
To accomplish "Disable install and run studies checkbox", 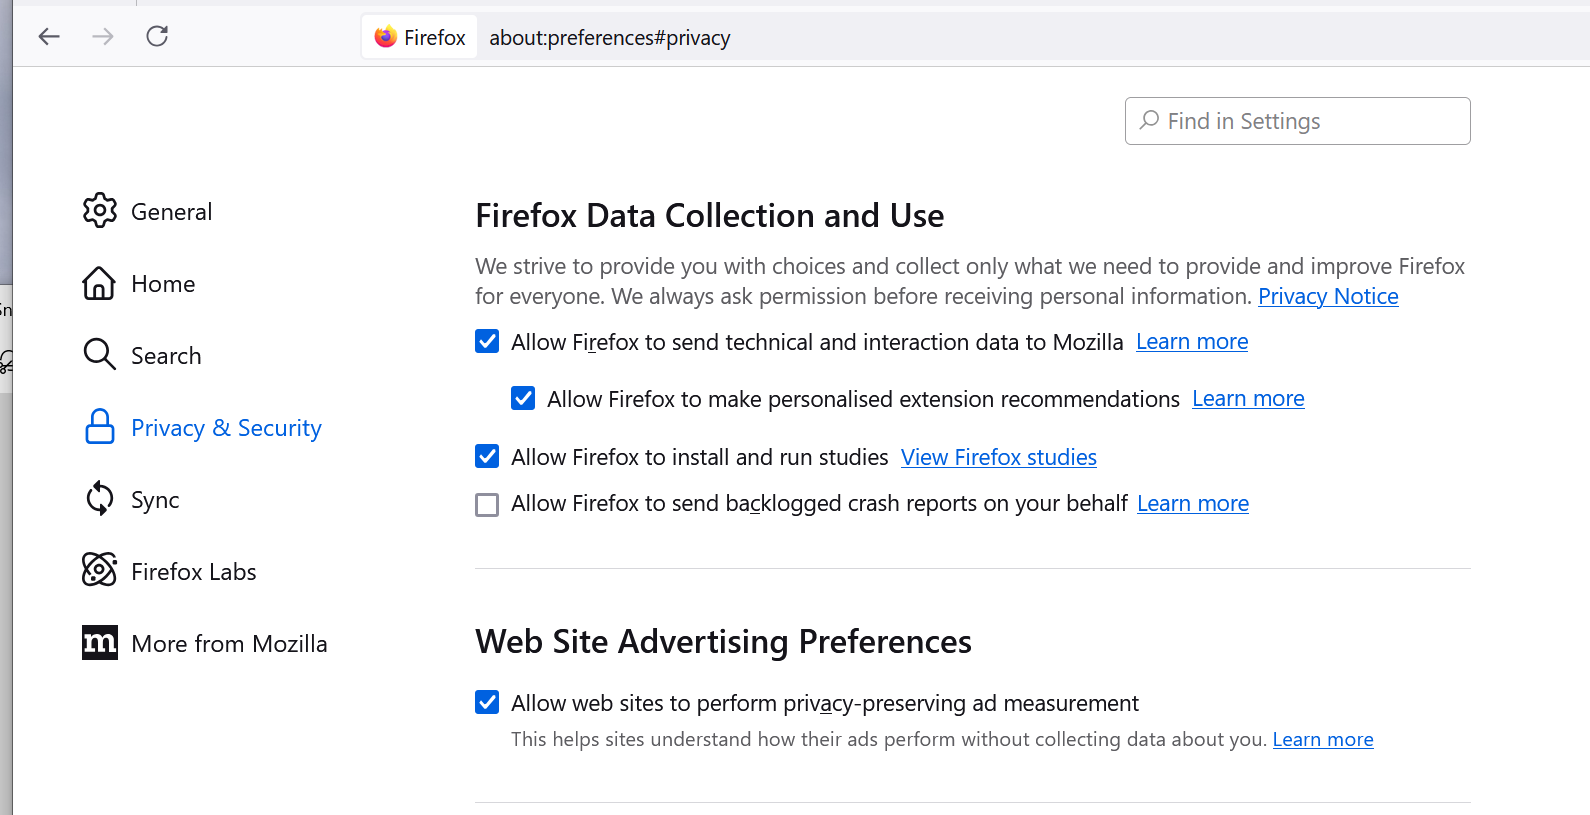I will 487,457.
